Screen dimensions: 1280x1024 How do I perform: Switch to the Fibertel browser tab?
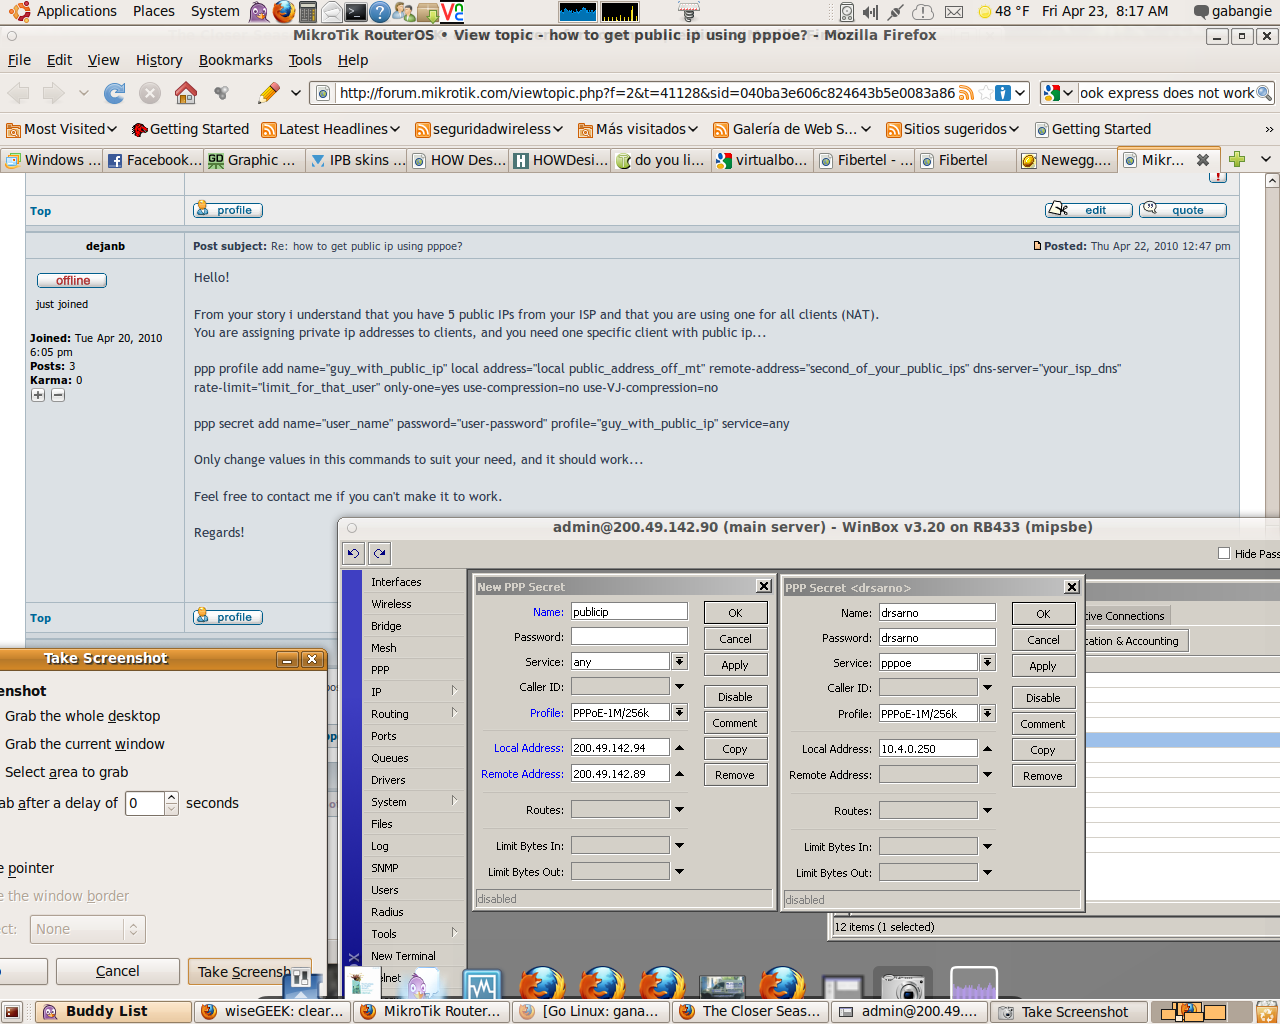[x=964, y=159]
